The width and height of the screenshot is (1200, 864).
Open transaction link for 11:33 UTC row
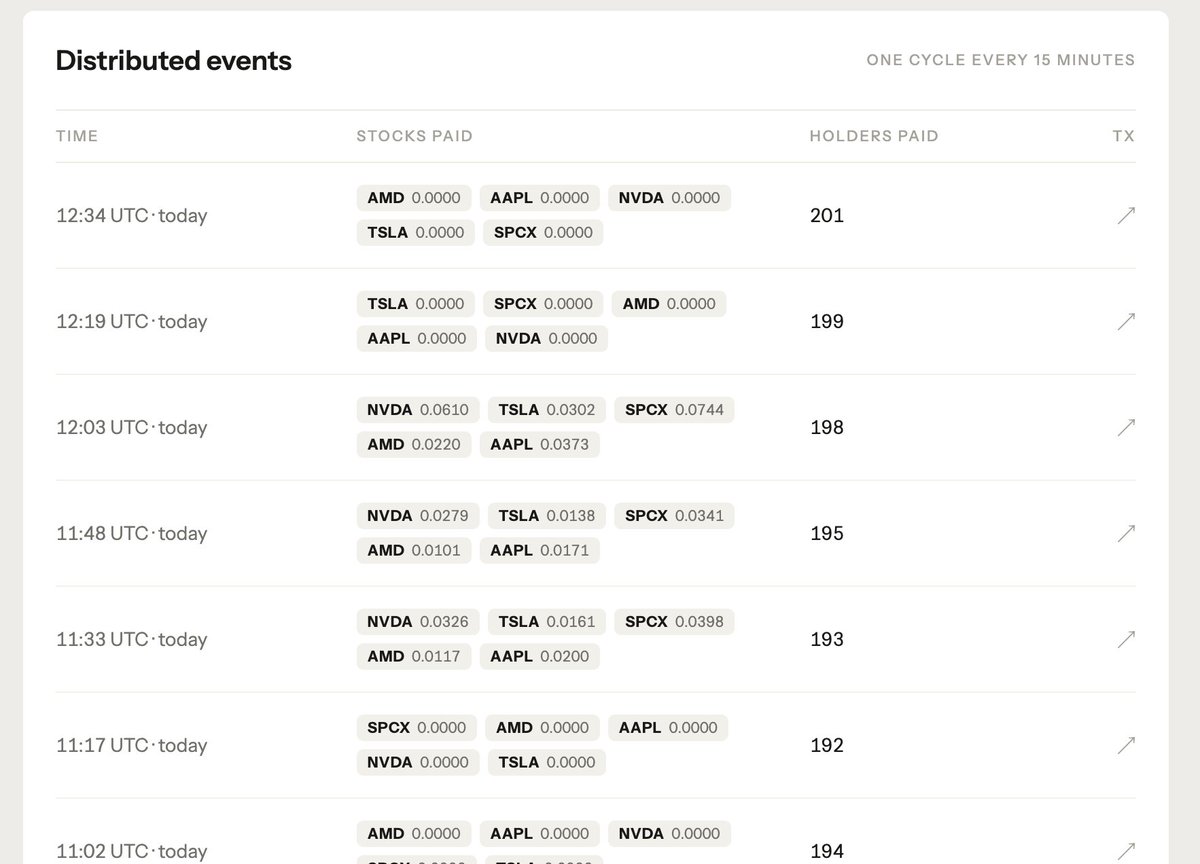1126,639
